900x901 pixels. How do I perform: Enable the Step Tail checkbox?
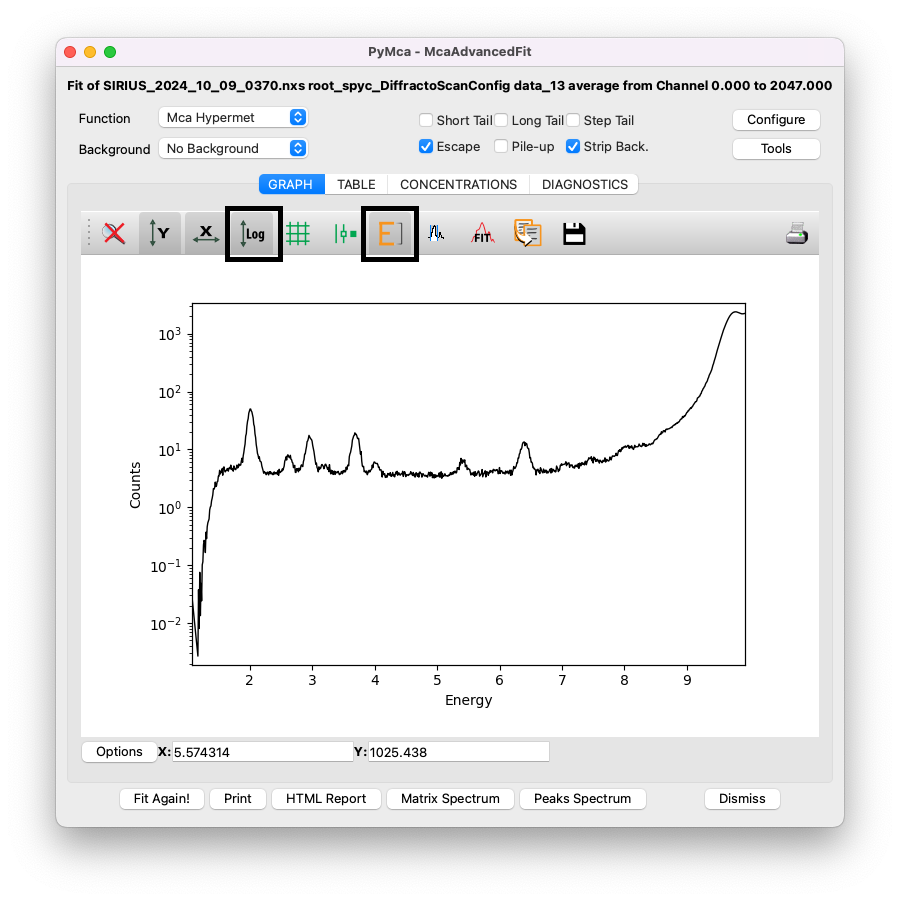(x=573, y=120)
